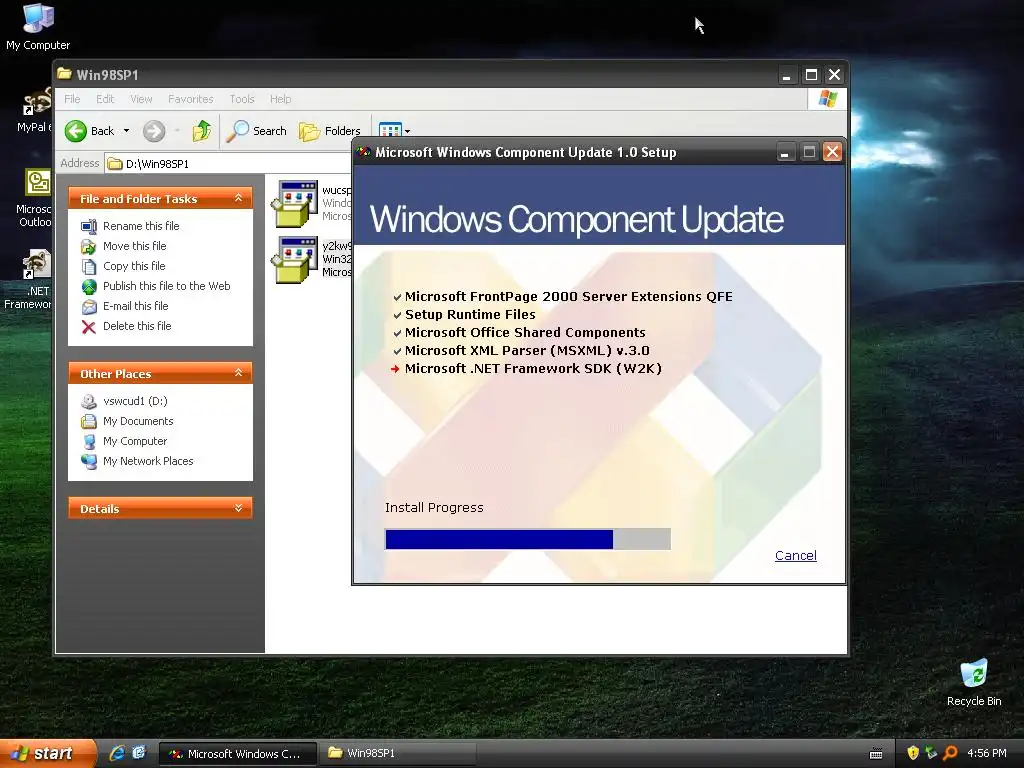Click the red X Delete icon
Image resolution: width=1024 pixels, height=768 pixels.
click(89, 327)
